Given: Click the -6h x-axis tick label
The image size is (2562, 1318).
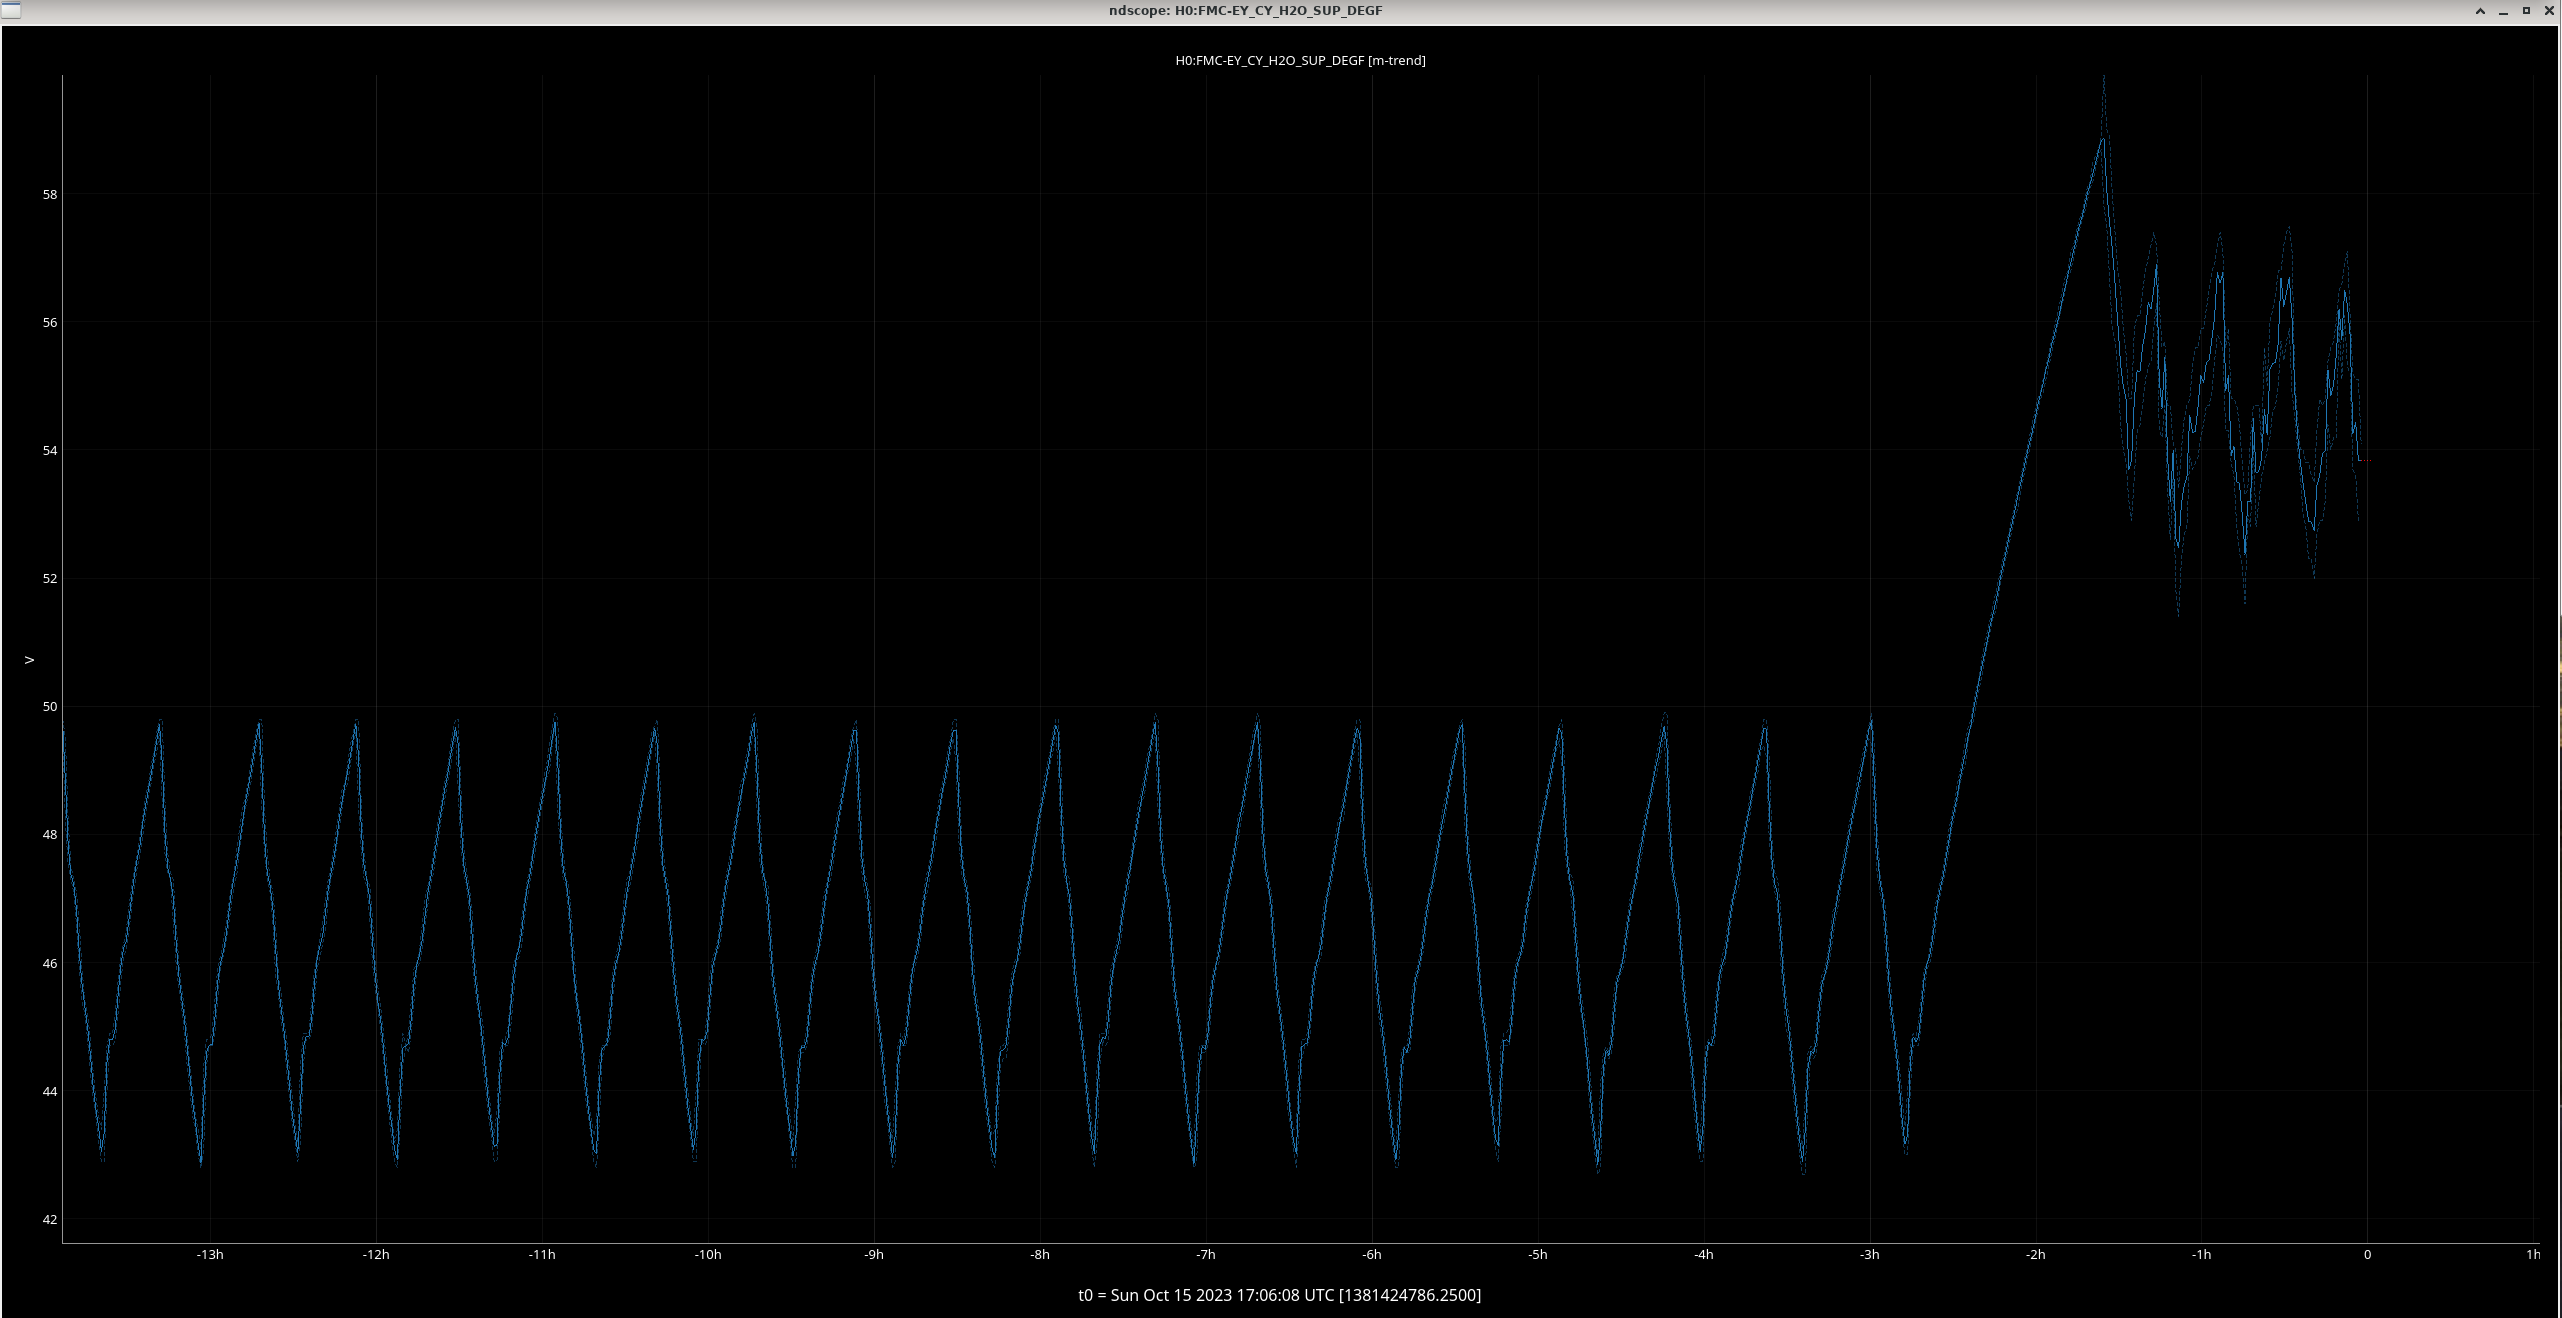Looking at the screenshot, I should tap(1372, 1255).
